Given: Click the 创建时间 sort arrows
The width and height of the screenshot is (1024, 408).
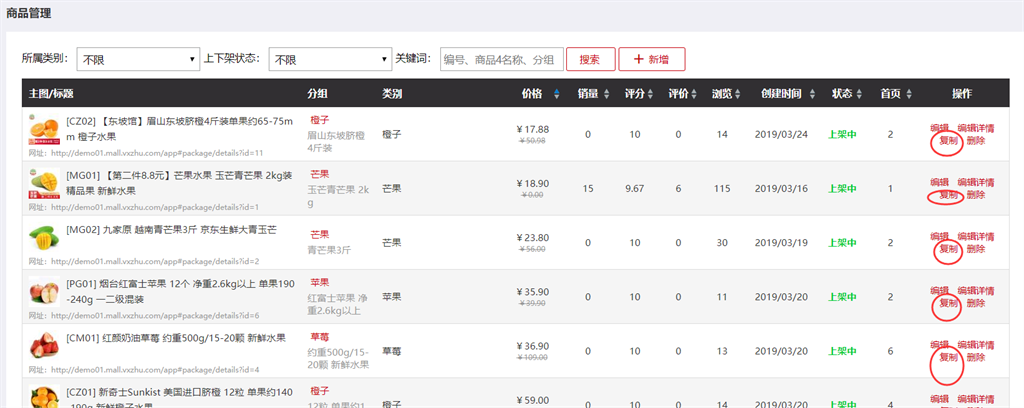Looking at the screenshot, I should click(x=810, y=95).
